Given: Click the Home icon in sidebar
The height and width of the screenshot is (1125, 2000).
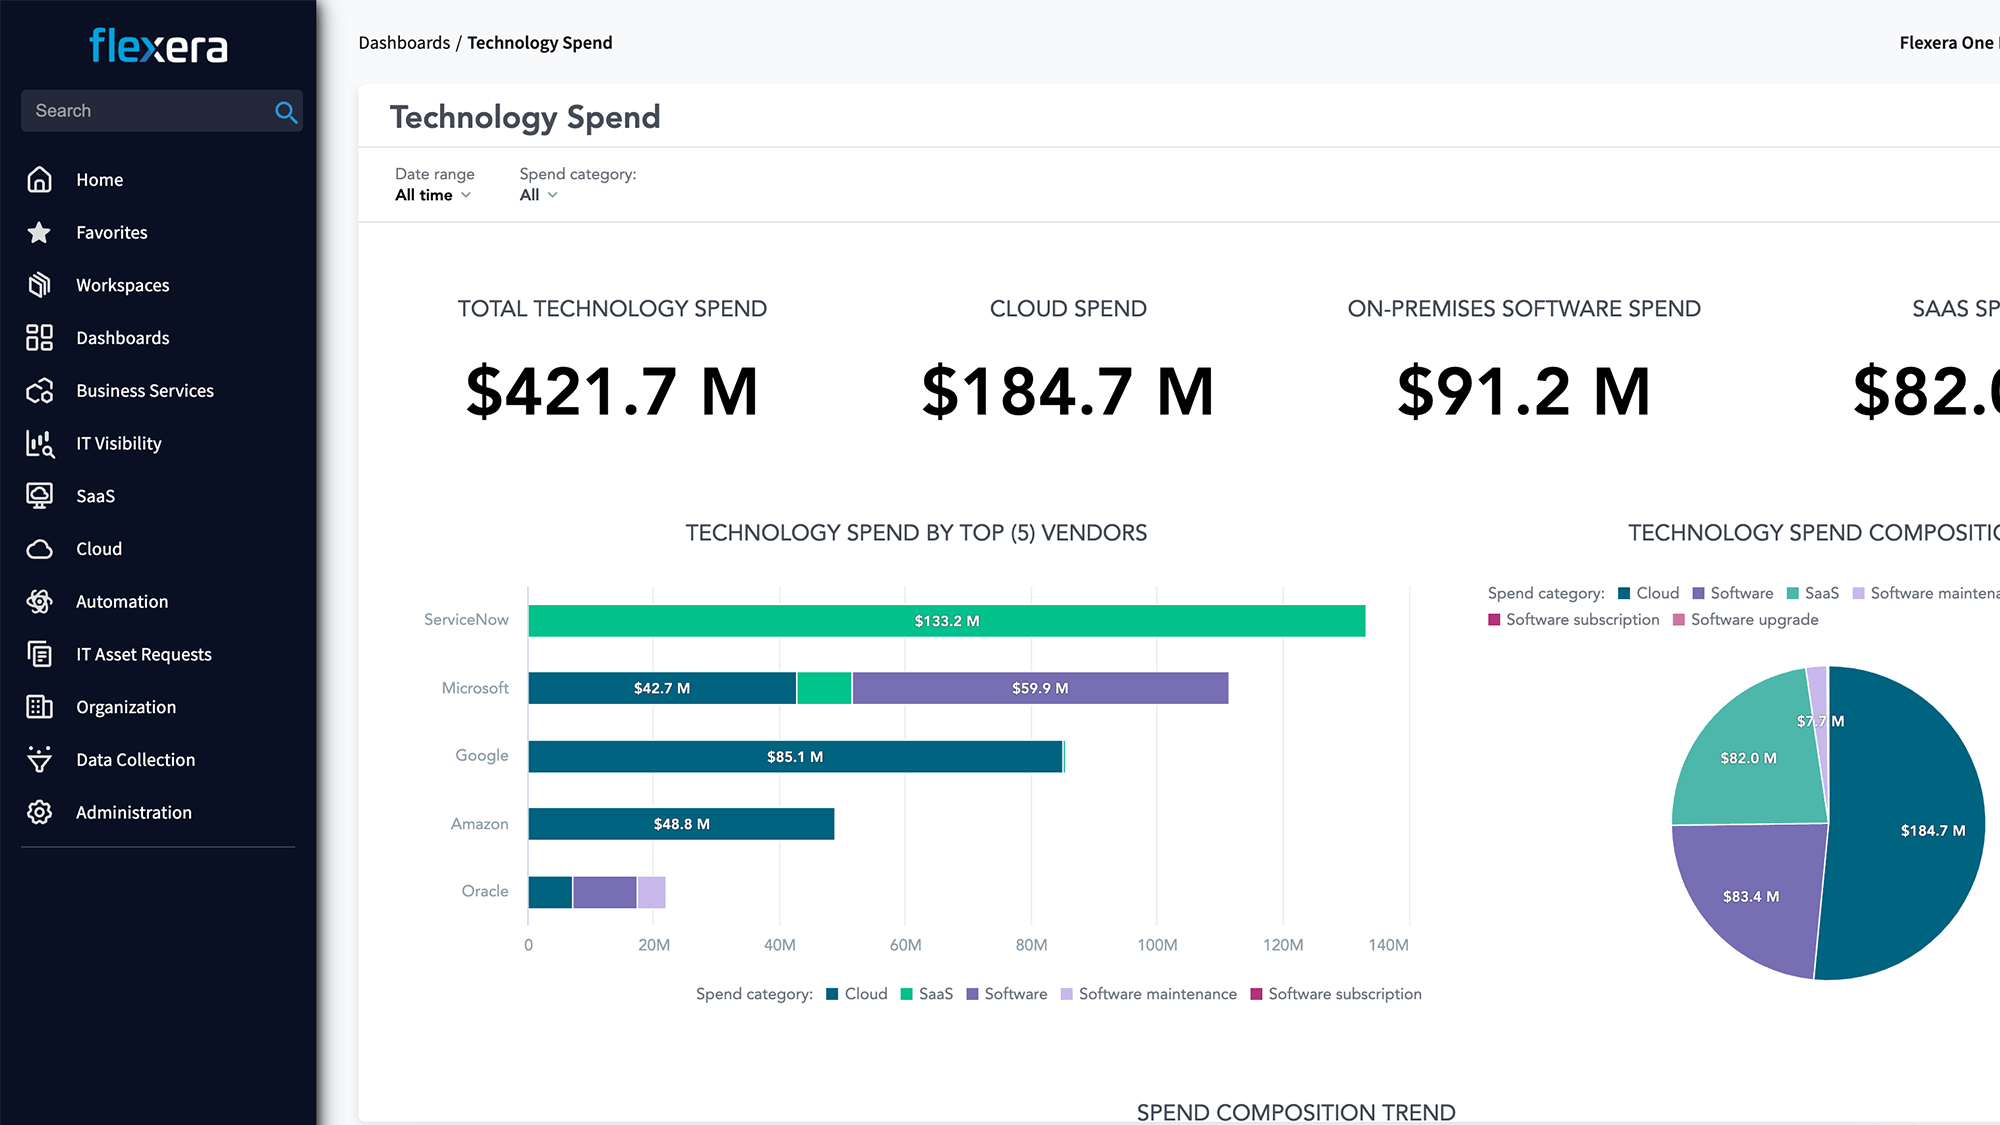Looking at the screenshot, I should pos(39,180).
